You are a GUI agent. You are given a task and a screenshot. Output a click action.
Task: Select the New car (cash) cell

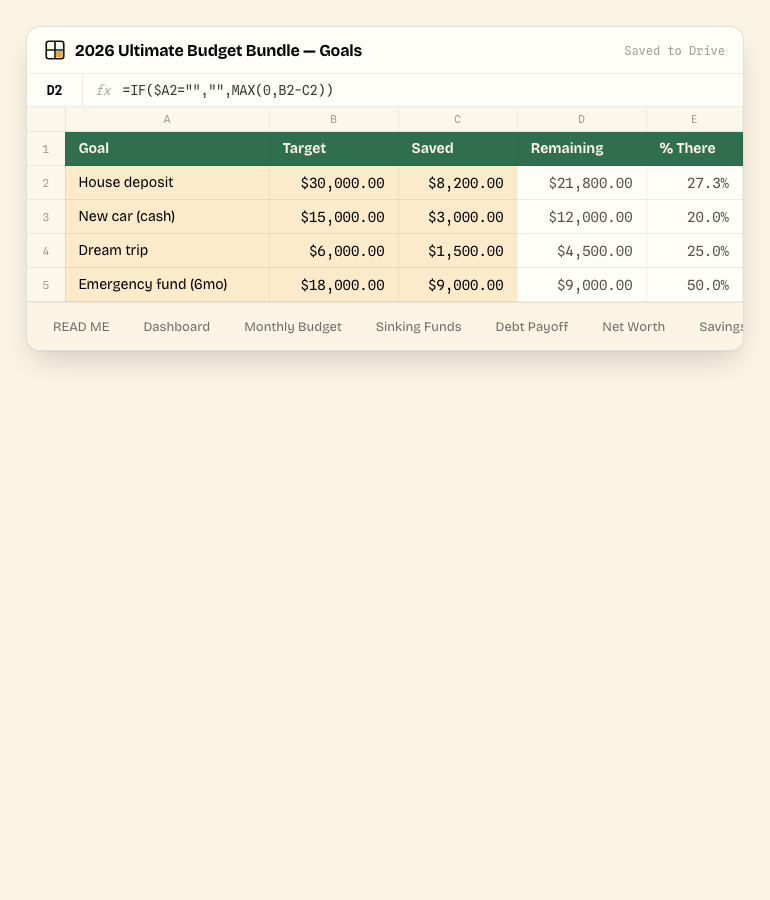(x=167, y=216)
